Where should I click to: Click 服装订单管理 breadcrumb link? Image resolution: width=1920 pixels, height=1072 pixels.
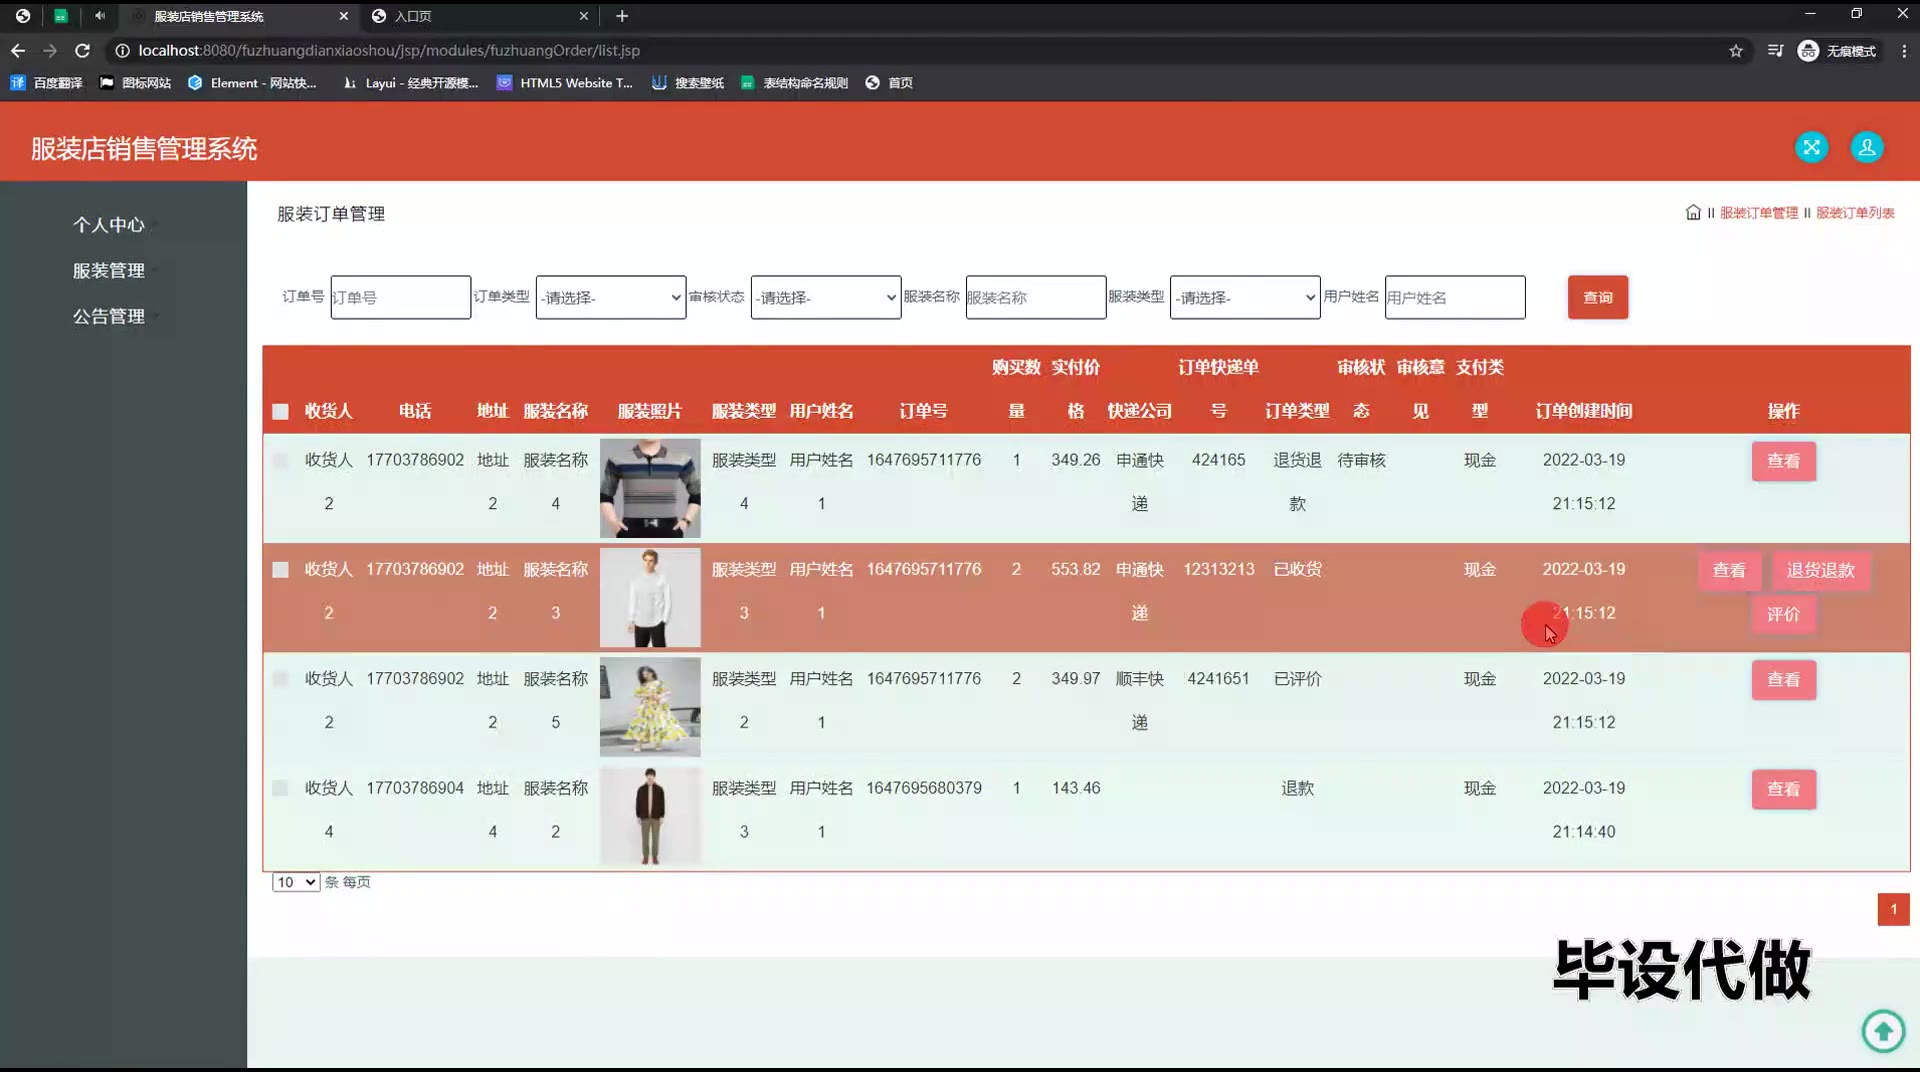[1759, 213]
